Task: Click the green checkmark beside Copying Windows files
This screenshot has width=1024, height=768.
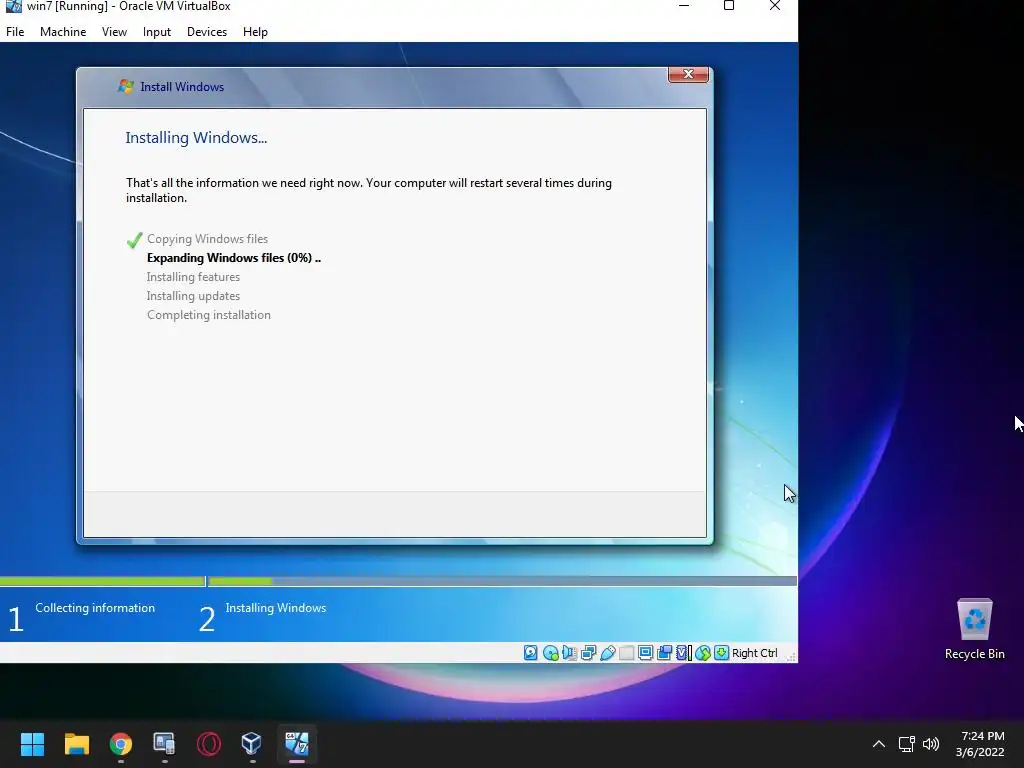Action: tap(135, 240)
